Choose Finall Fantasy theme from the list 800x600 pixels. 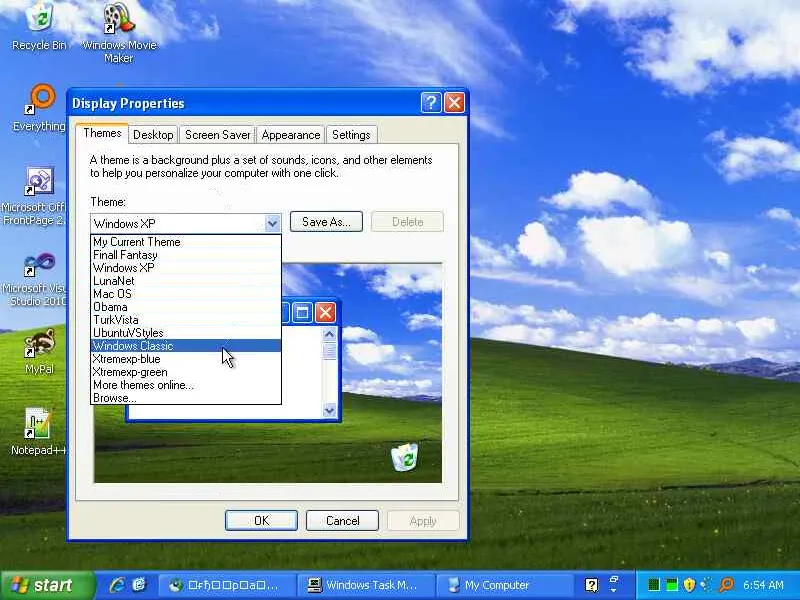[186, 255]
